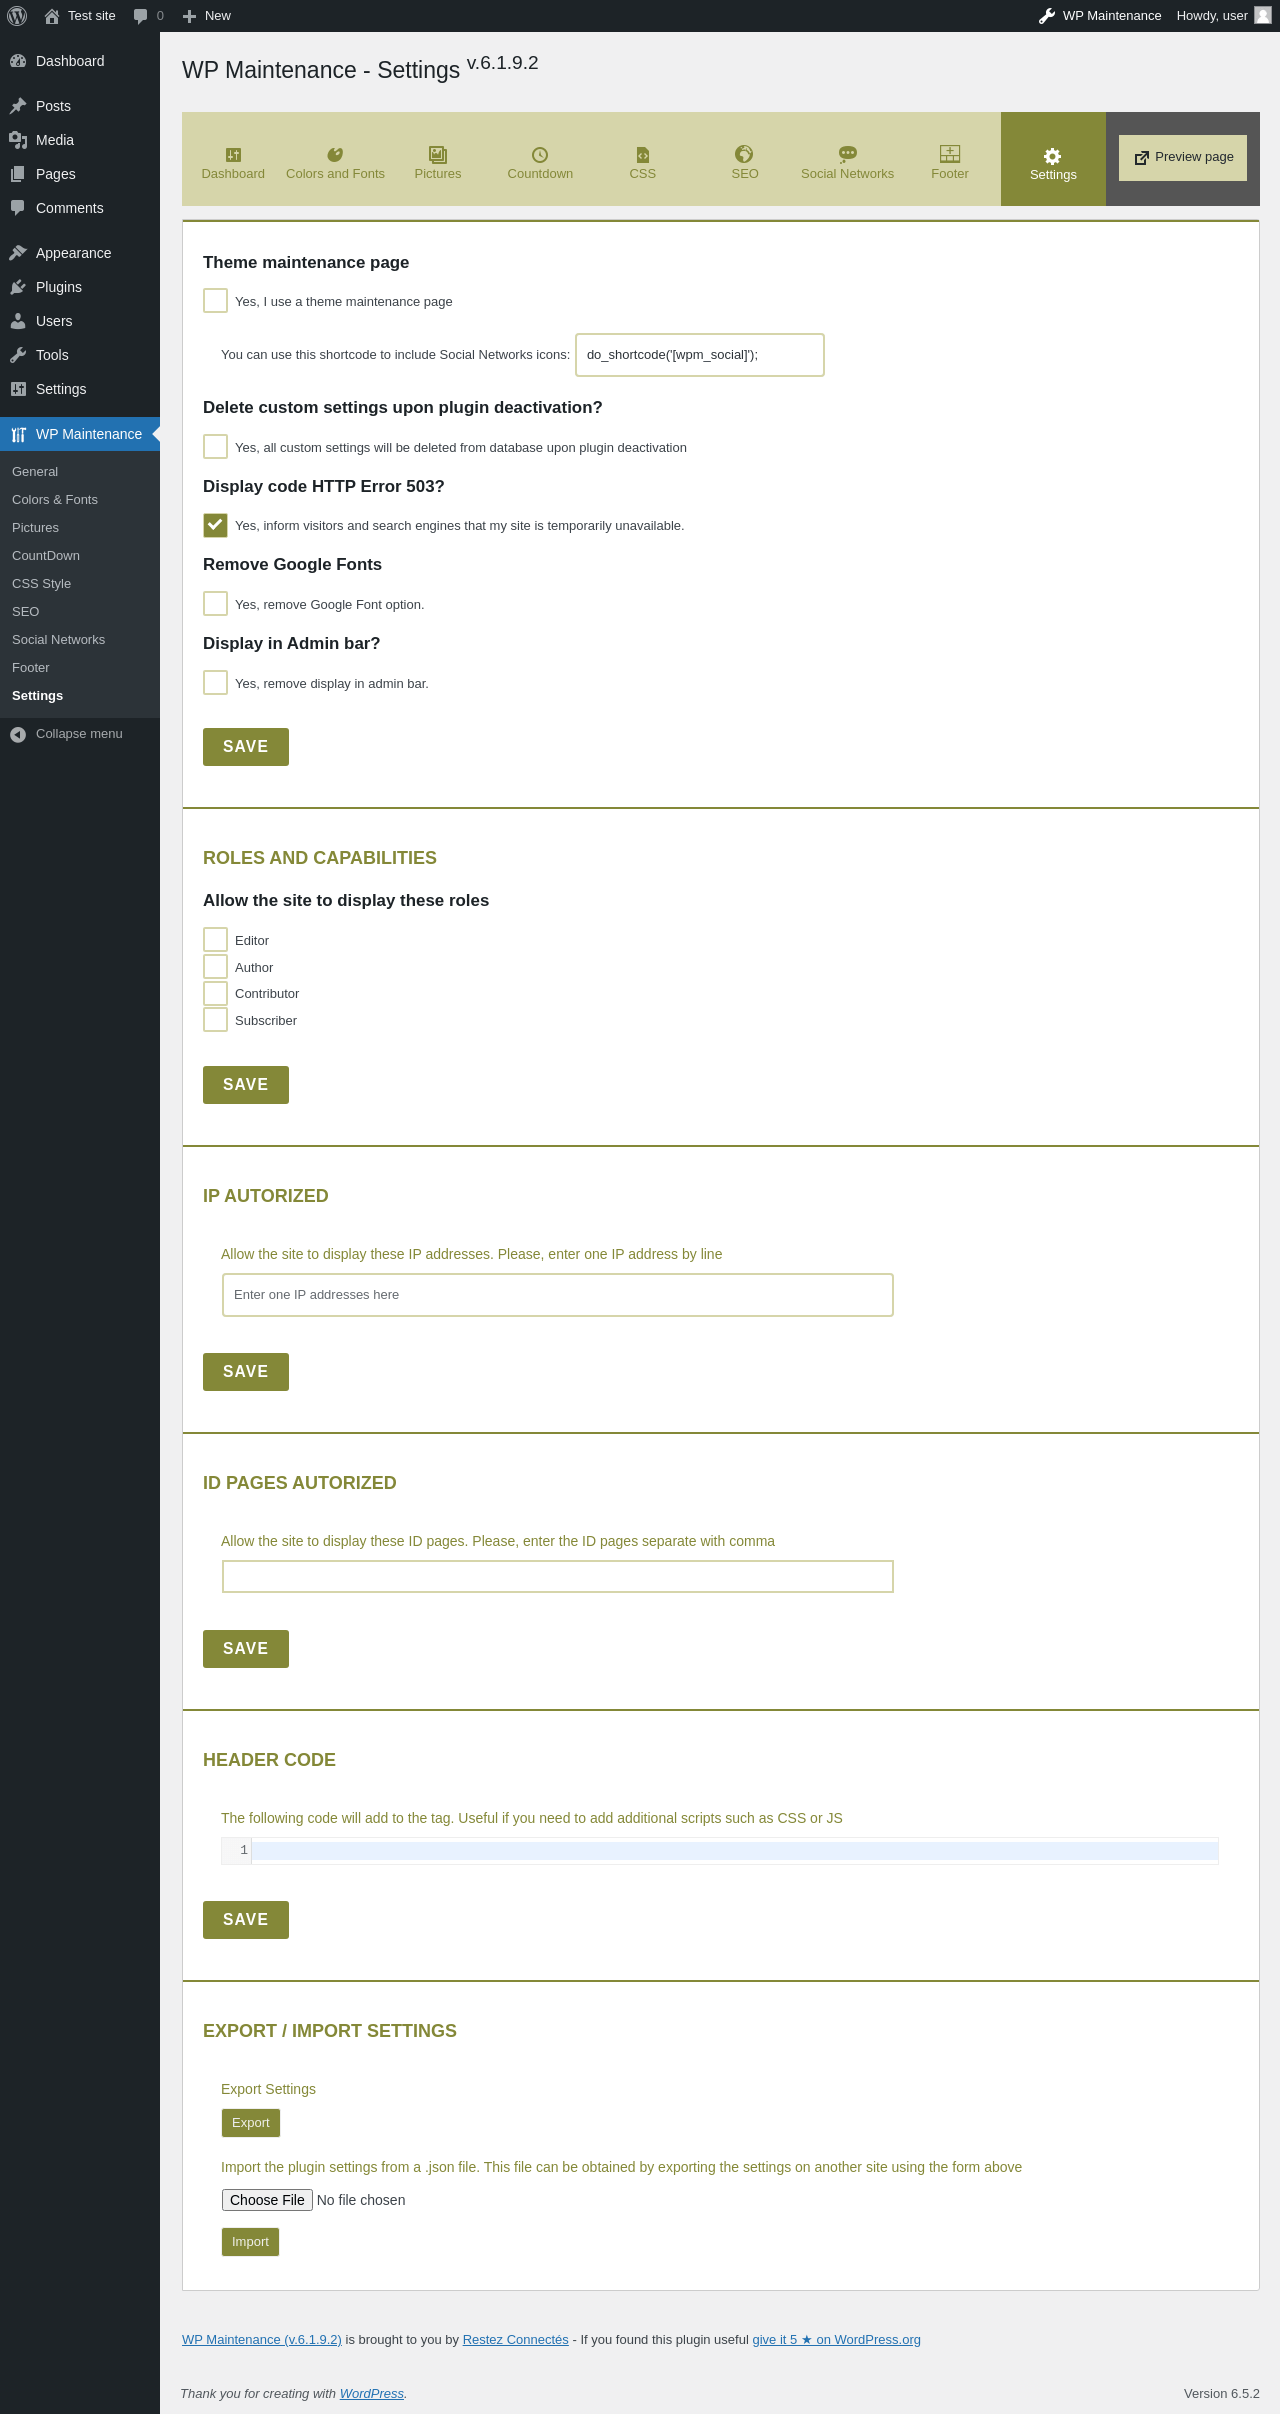Viewport: 1280px width, 2414px height.
Task: Save the Roles and Capabilities section
Action: [x=246, y=1085]
